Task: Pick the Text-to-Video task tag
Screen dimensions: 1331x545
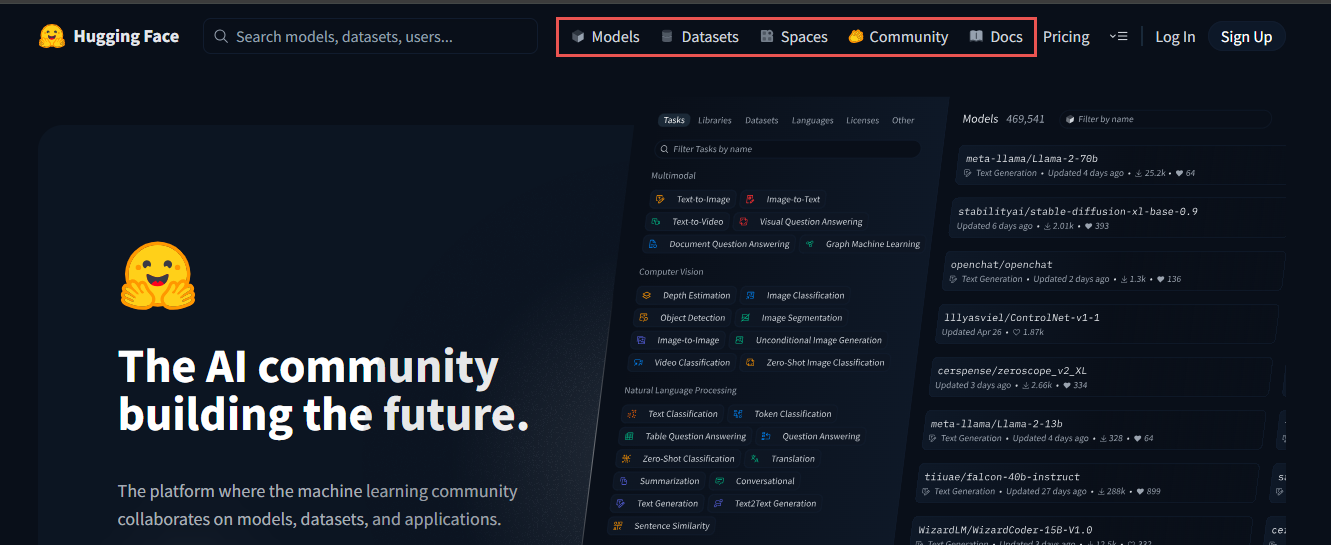Action: click(x=687, y=222)
